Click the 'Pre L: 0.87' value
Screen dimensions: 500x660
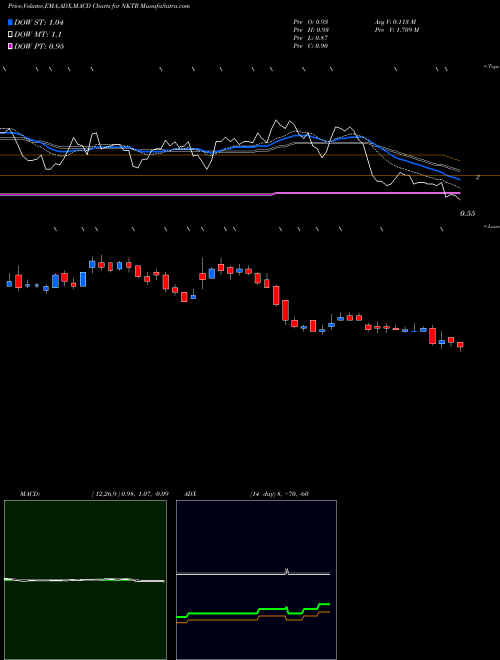(x=311, y=38)
